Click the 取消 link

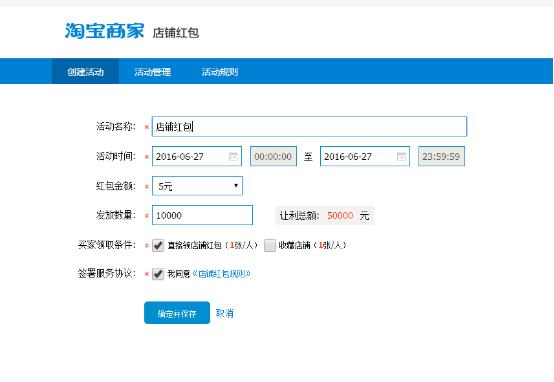[225, 313]
